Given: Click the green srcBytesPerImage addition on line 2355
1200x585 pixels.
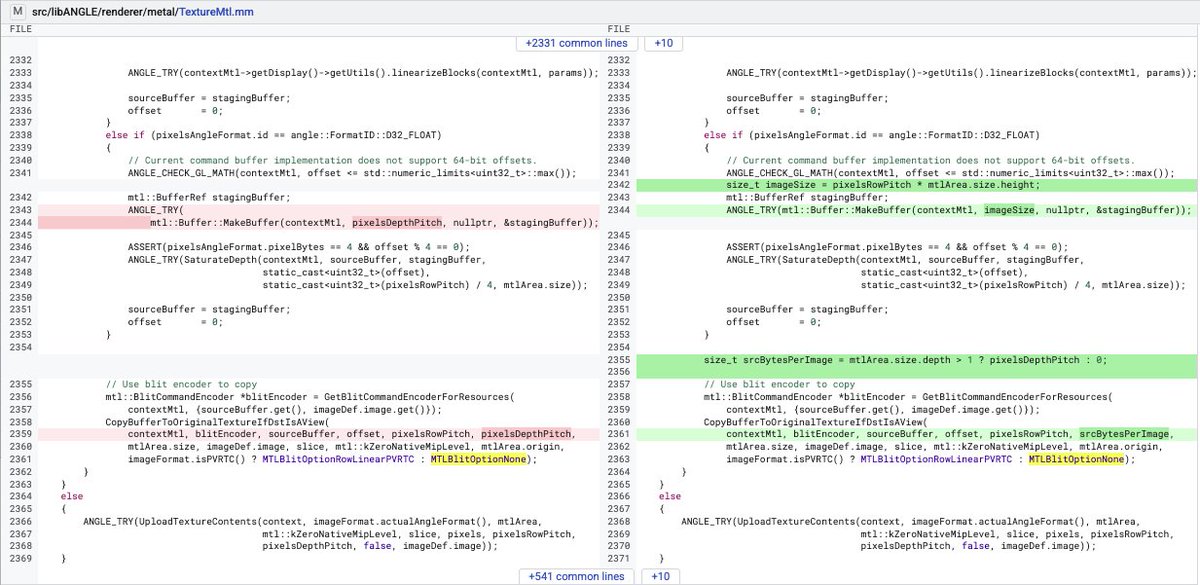Looking at the screenshot, I should [790, 357].
